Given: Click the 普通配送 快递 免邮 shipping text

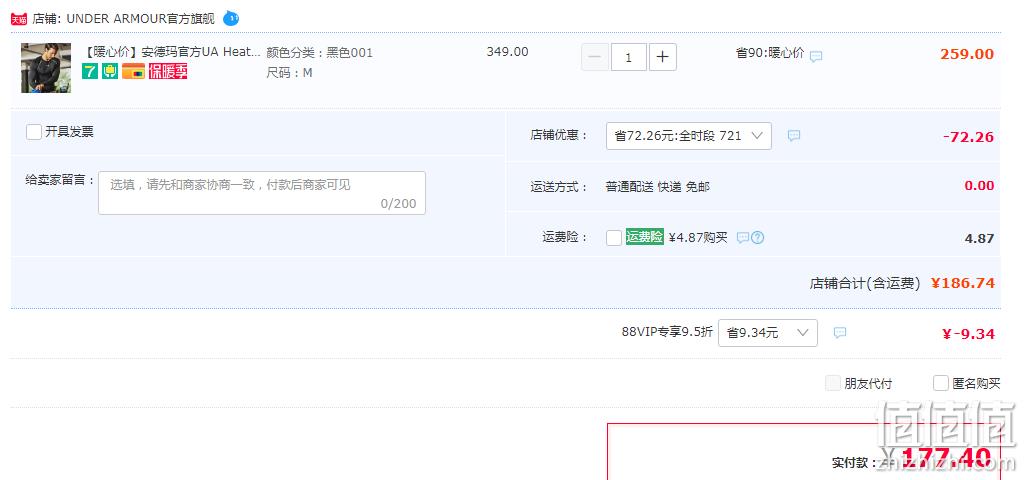Looking at the screenshot, I should 658,187.
